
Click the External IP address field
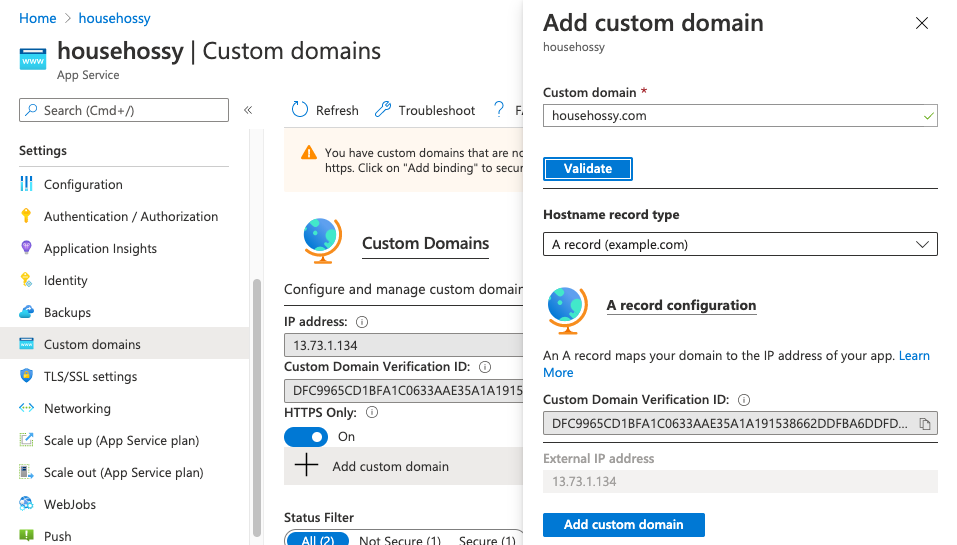pos(740,482)
